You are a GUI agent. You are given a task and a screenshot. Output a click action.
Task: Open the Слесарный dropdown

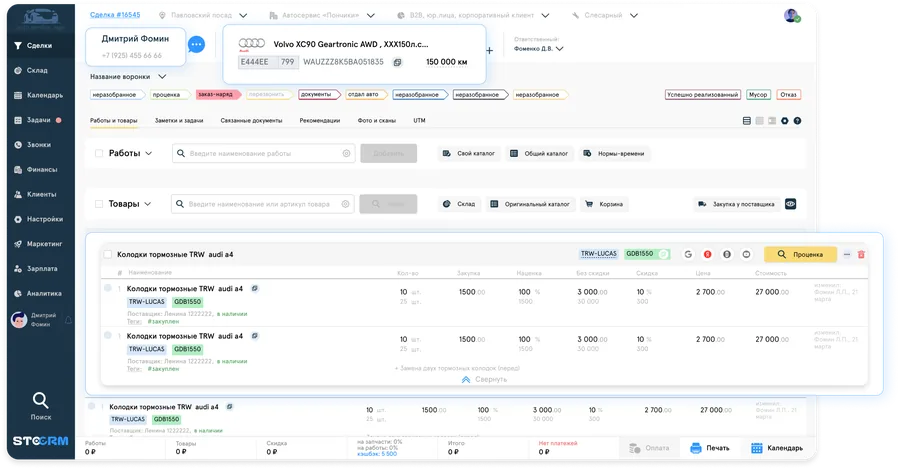tap(634, 15)
